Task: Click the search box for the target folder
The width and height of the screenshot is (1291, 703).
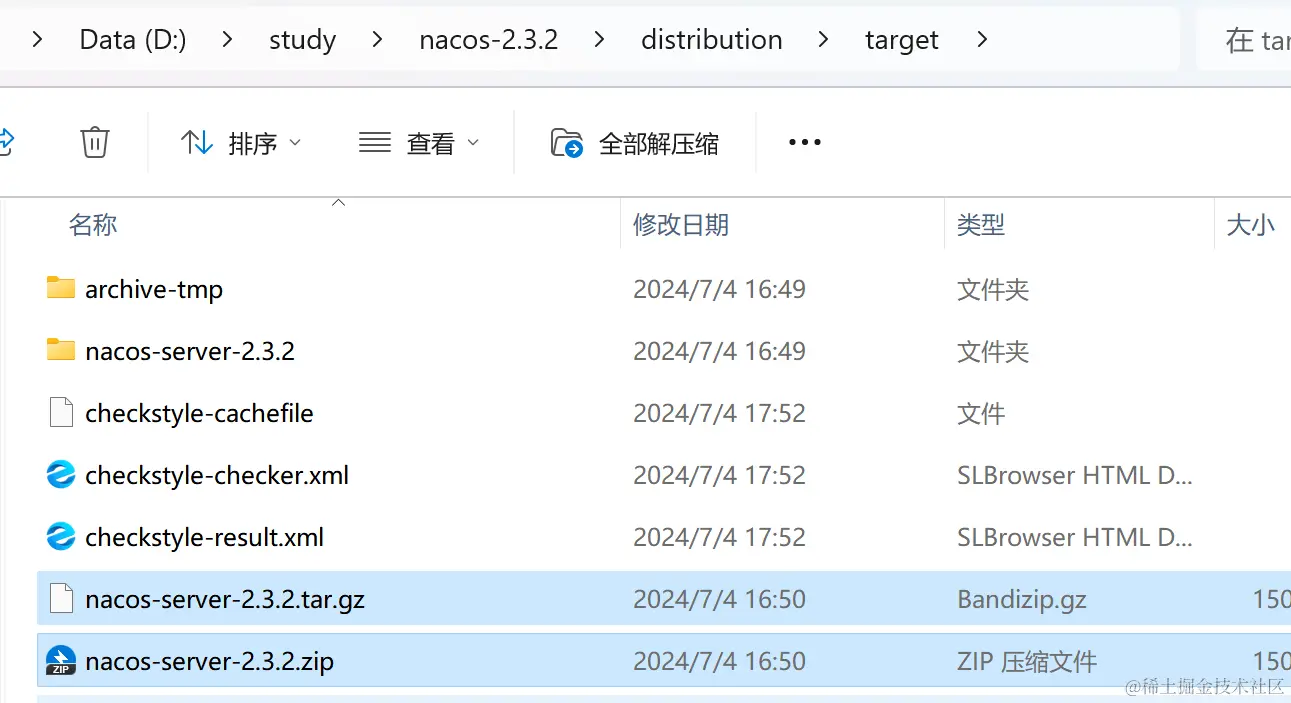Action: (x=1244, y=40)
